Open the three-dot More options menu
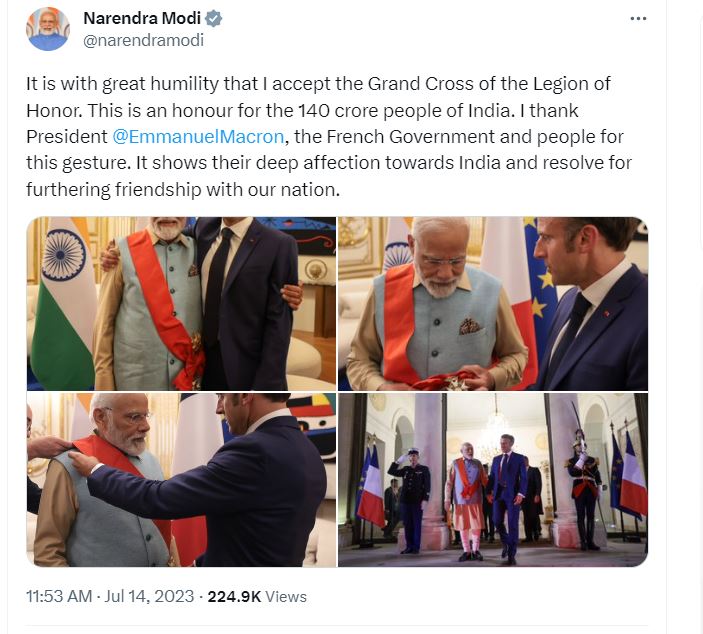Screen dimensions: 703x634 coord(638,19)
